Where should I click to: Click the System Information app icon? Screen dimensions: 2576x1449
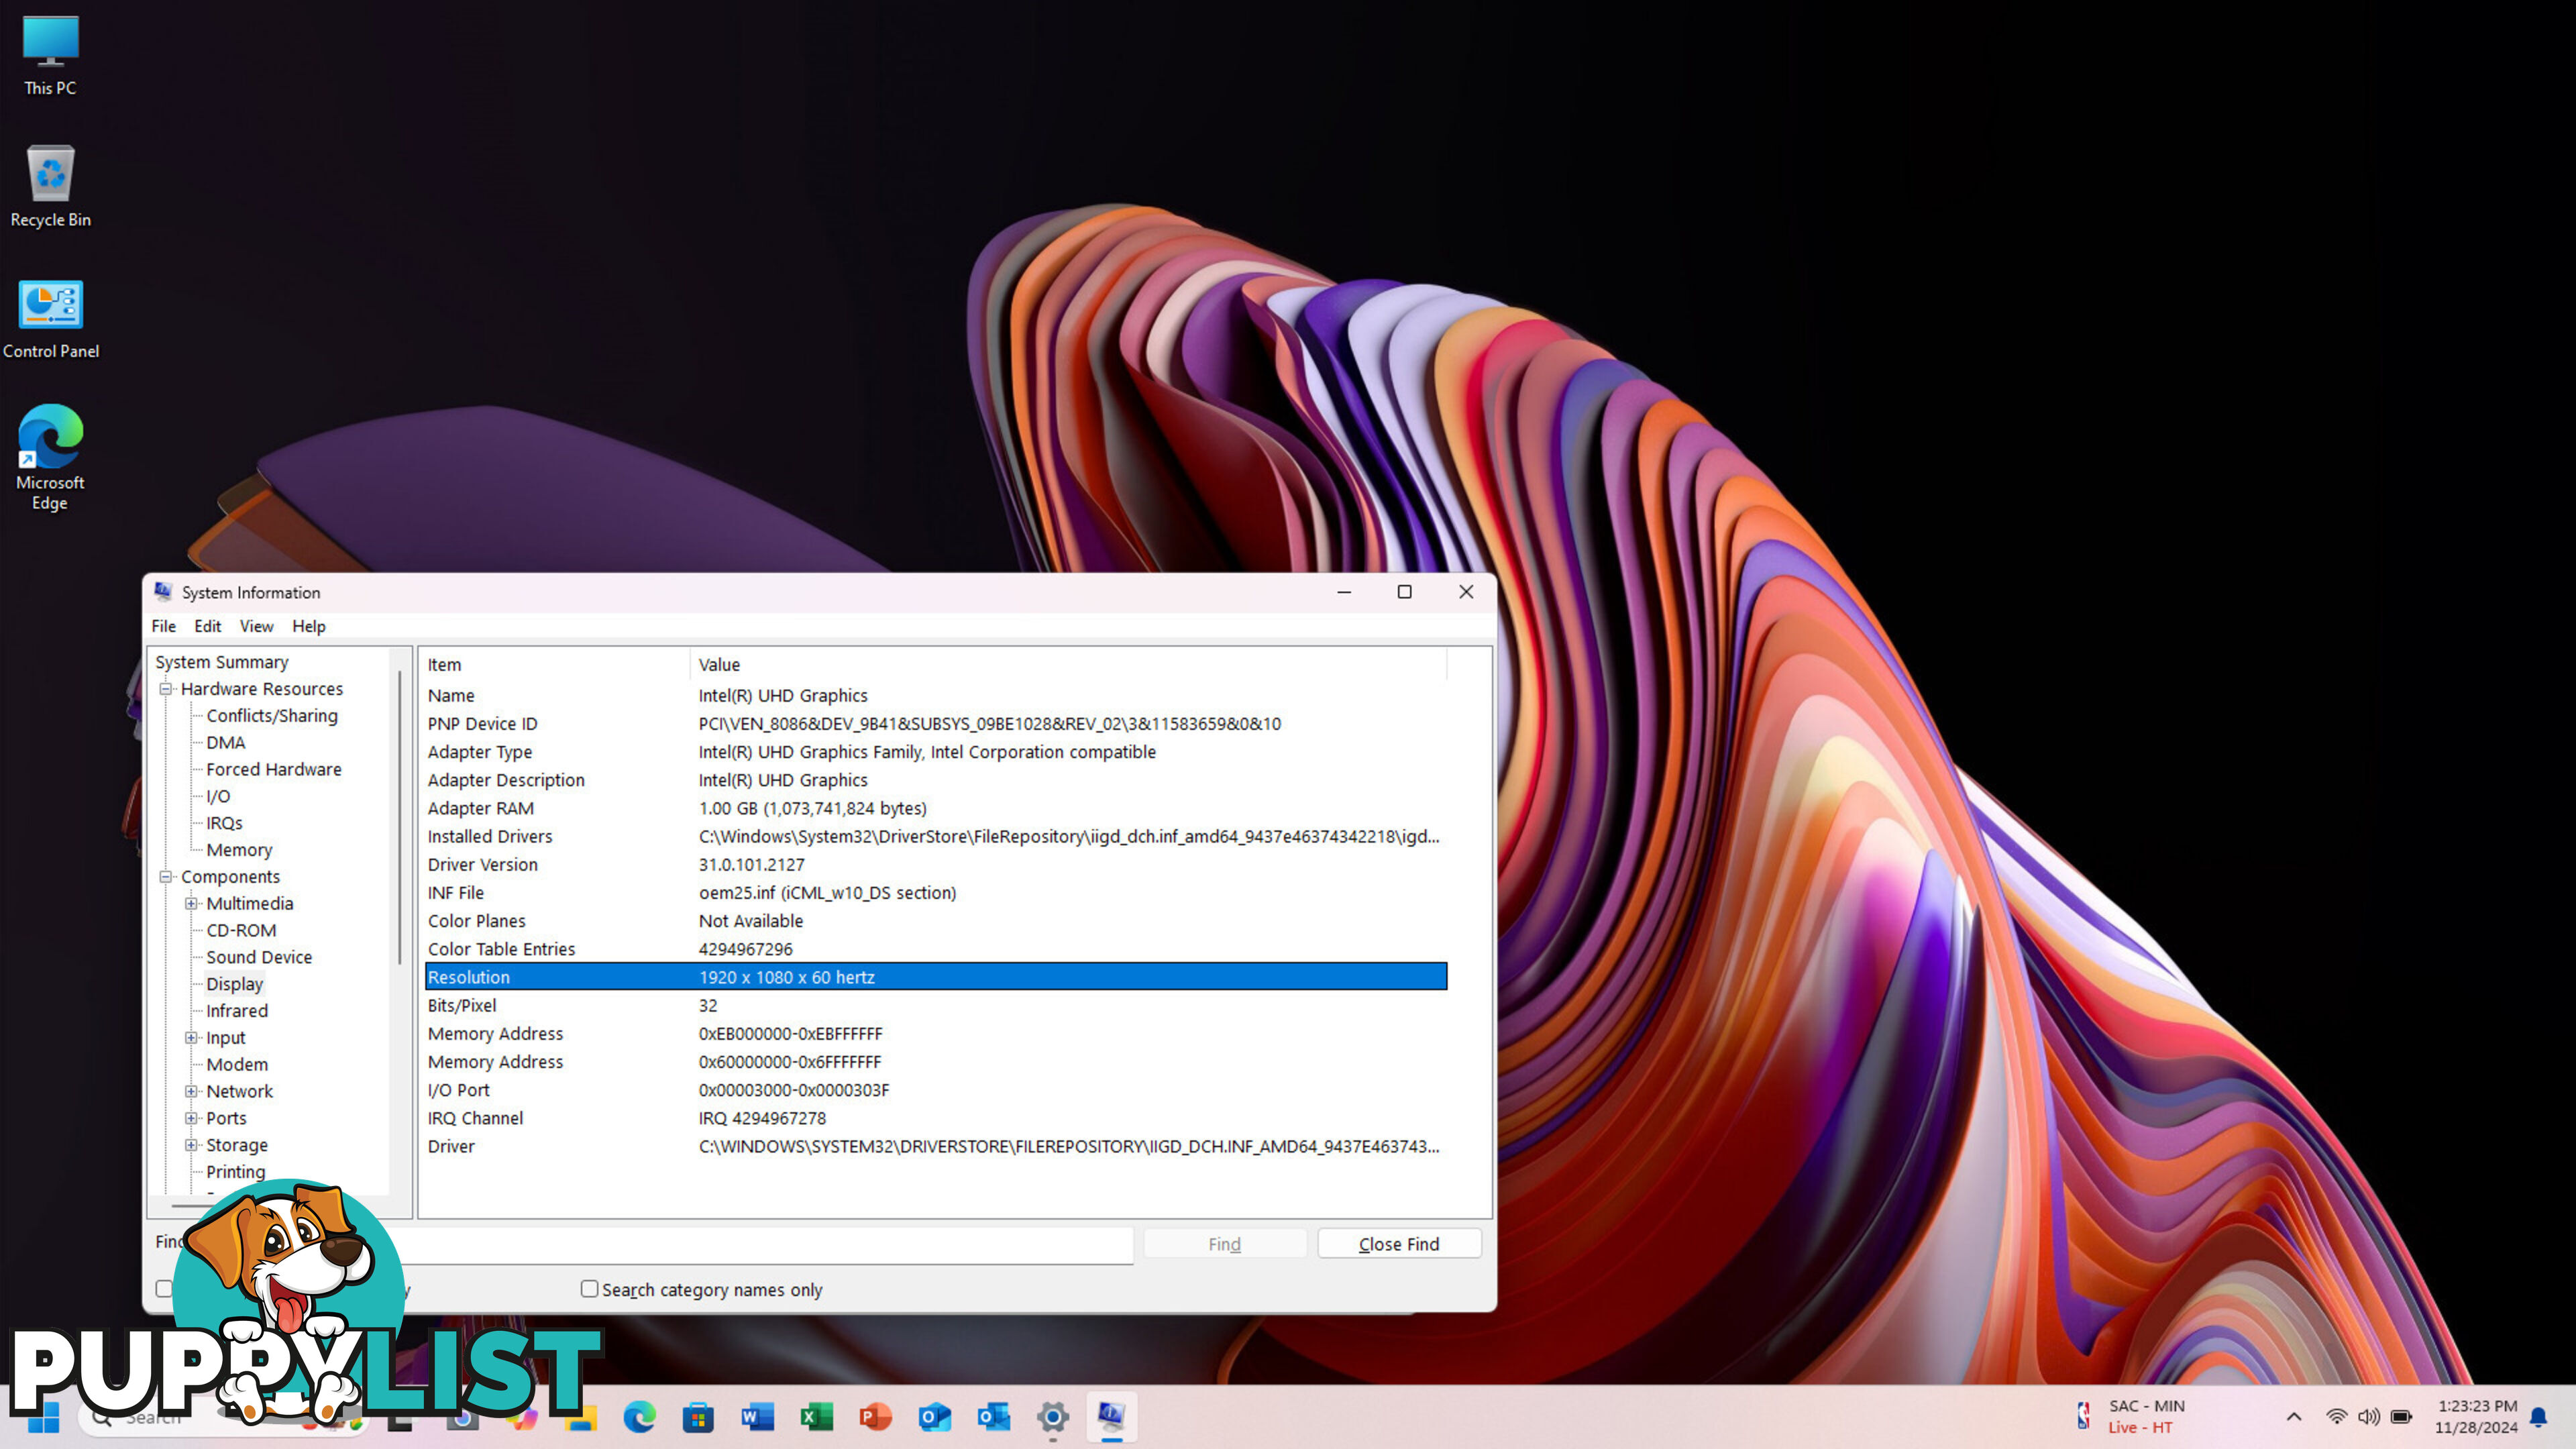pos(161,591)
